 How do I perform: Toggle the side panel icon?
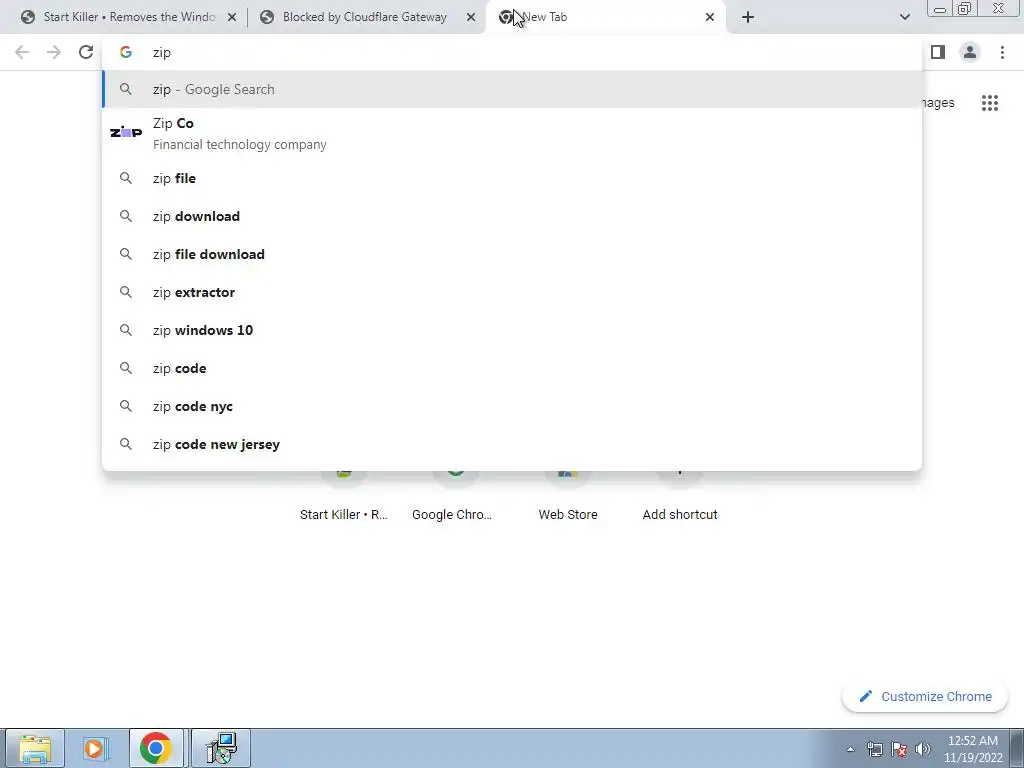[x=938, y=52]
